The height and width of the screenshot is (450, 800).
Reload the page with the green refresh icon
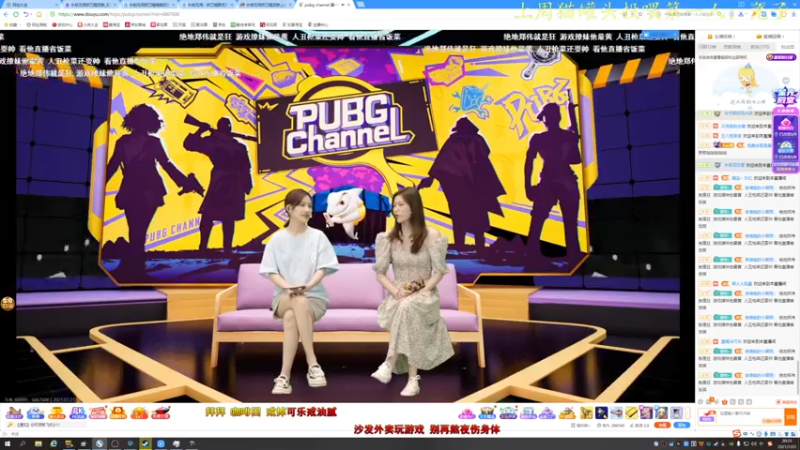click(x=16, y=14)
